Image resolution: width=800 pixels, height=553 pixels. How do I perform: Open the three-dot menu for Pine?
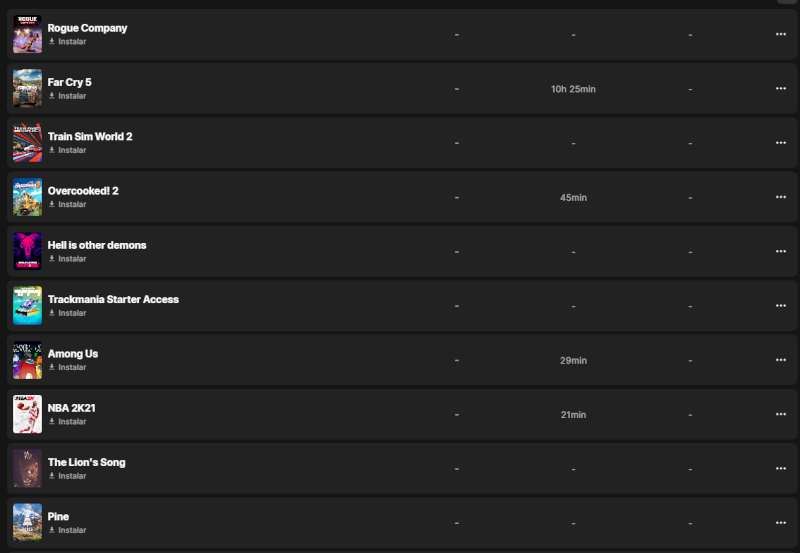[781, 522]
